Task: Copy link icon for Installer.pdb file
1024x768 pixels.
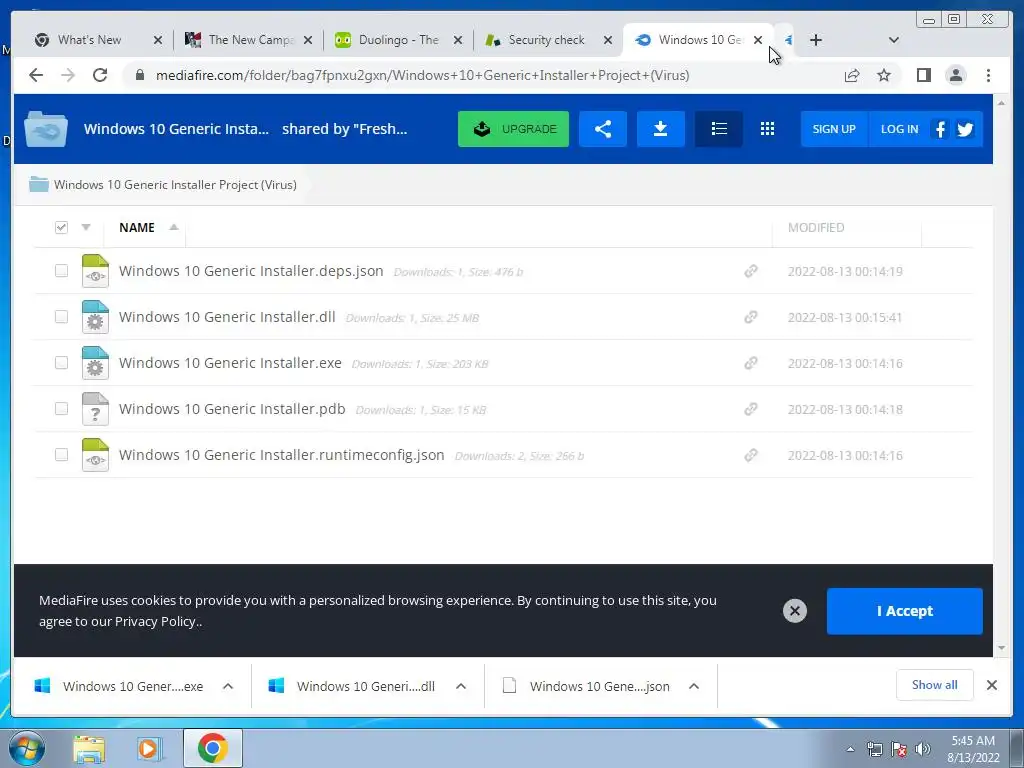Action: coord(751,409)
